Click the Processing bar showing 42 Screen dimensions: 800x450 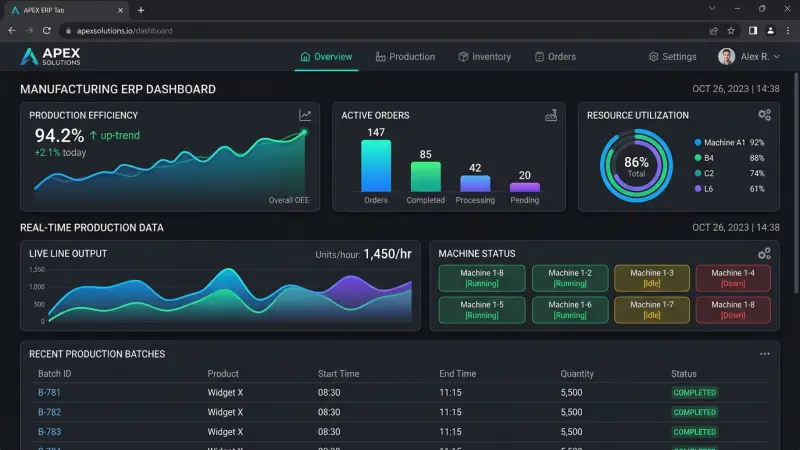475,183
